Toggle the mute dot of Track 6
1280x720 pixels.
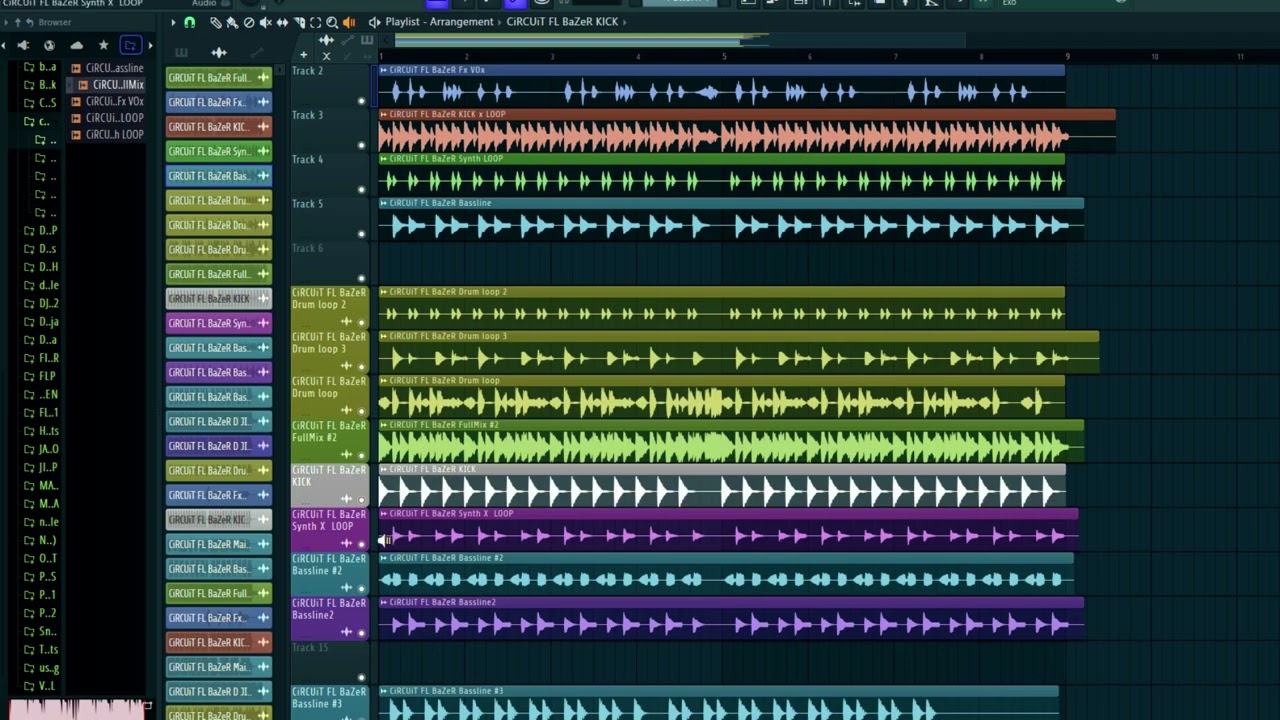click(362, 279)
